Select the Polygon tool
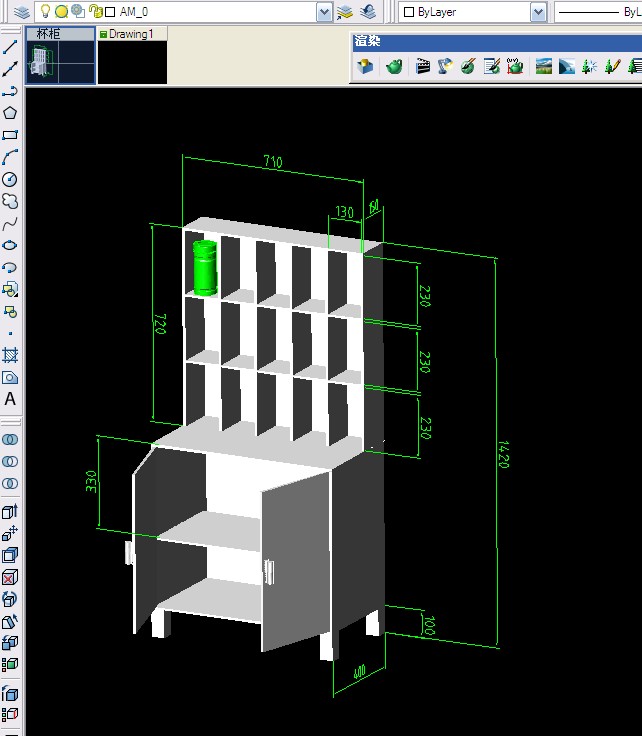The height and width of the screenshot is (736, 642). tap(10, 113)
